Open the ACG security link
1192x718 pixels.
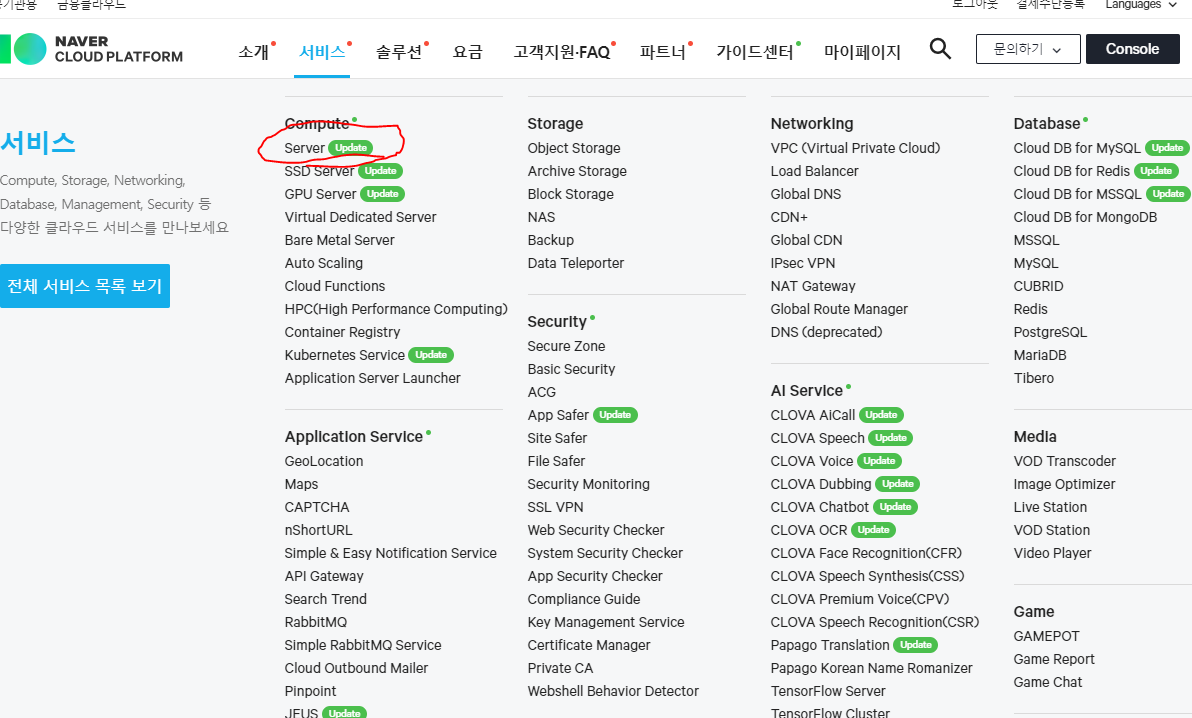[x=541, y=392]
